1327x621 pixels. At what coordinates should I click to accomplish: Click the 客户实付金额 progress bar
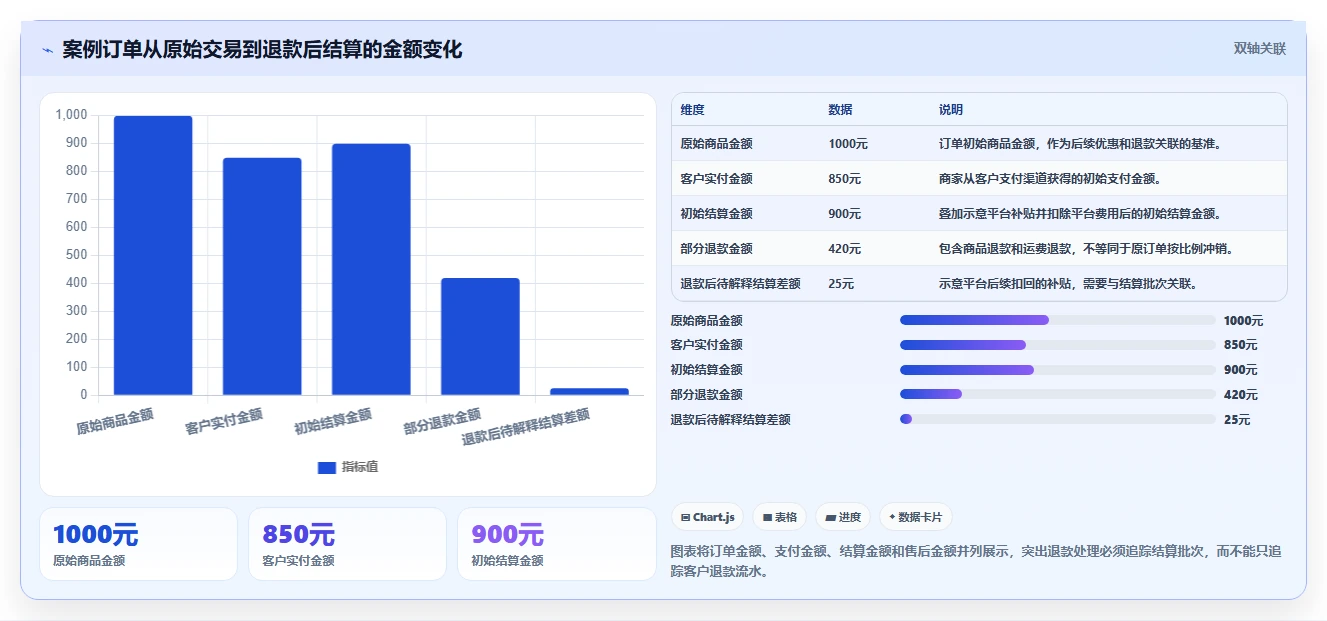[1058, 345]
